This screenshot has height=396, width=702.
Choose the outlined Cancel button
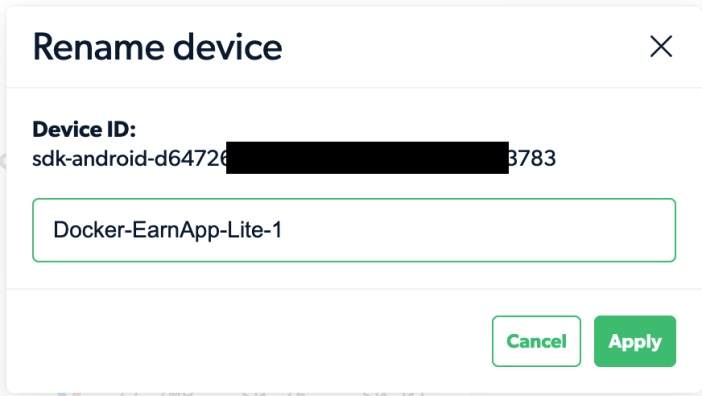click(536, 341)
